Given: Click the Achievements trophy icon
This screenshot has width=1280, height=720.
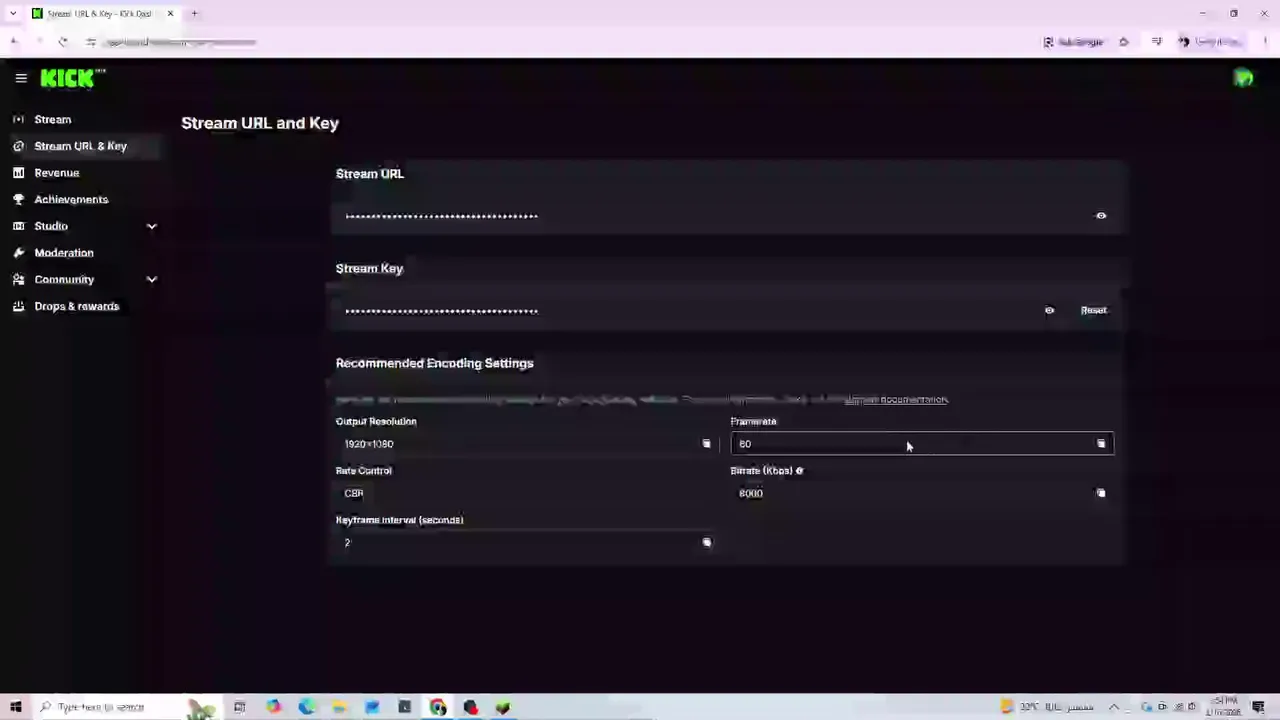Looking at the screenshot, I should [x=18, y=200].
